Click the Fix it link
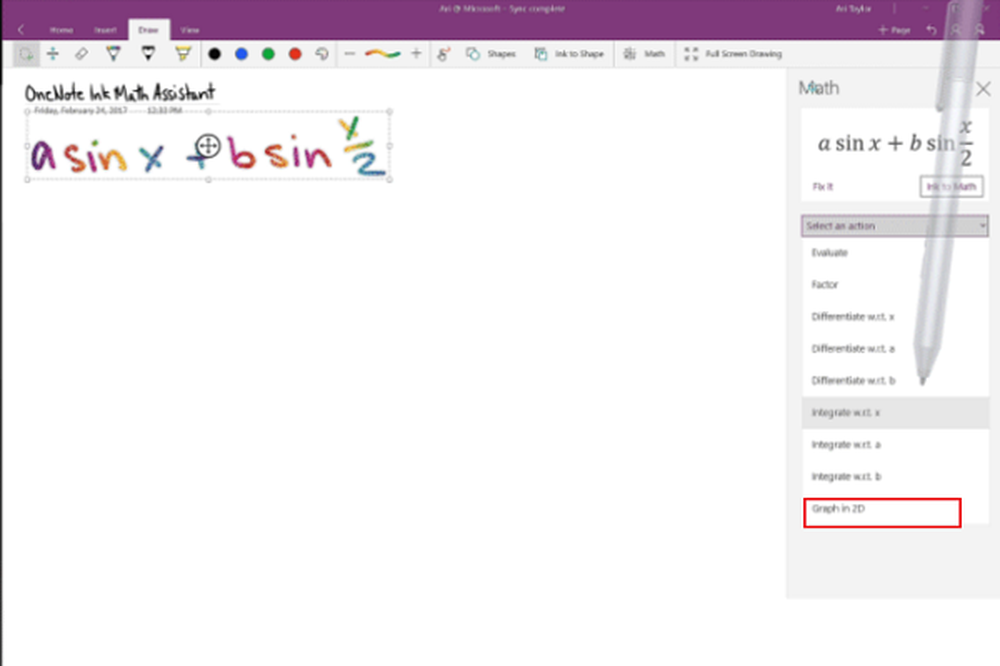 click(824, 187)
